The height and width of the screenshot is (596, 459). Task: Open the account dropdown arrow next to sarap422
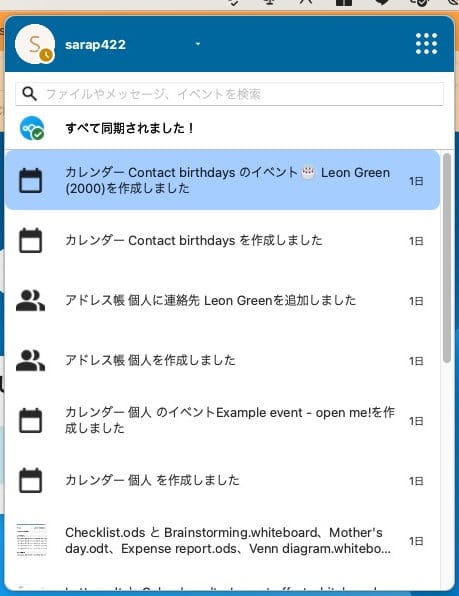coord(198,44)
